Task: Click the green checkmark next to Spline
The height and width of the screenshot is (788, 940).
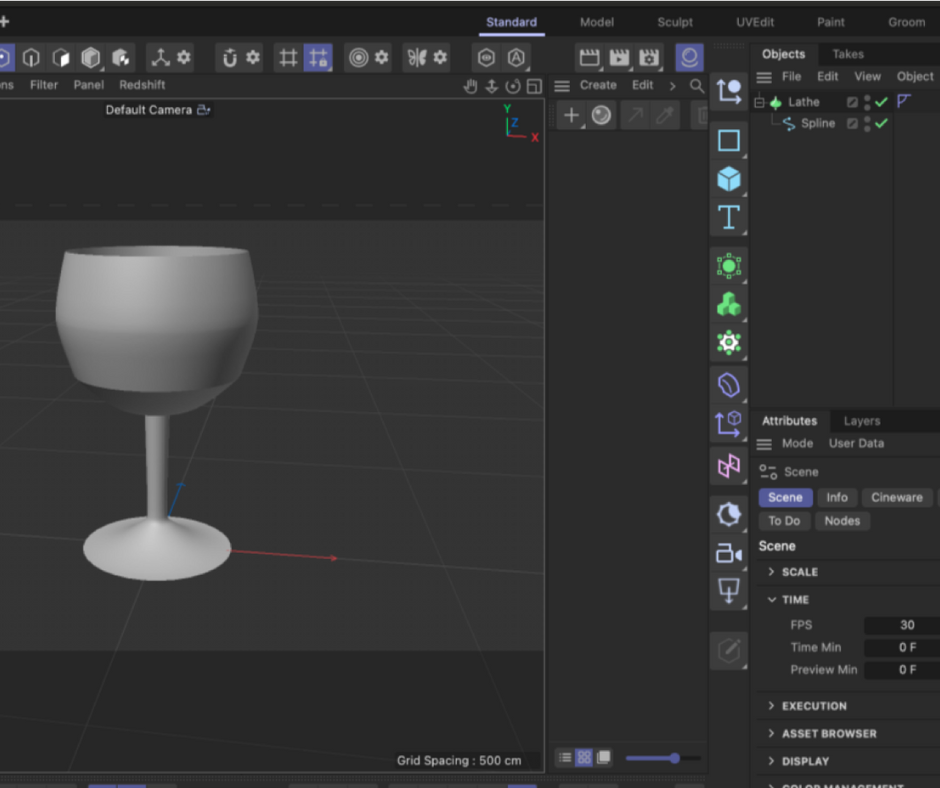Action: tap(881, 123)
